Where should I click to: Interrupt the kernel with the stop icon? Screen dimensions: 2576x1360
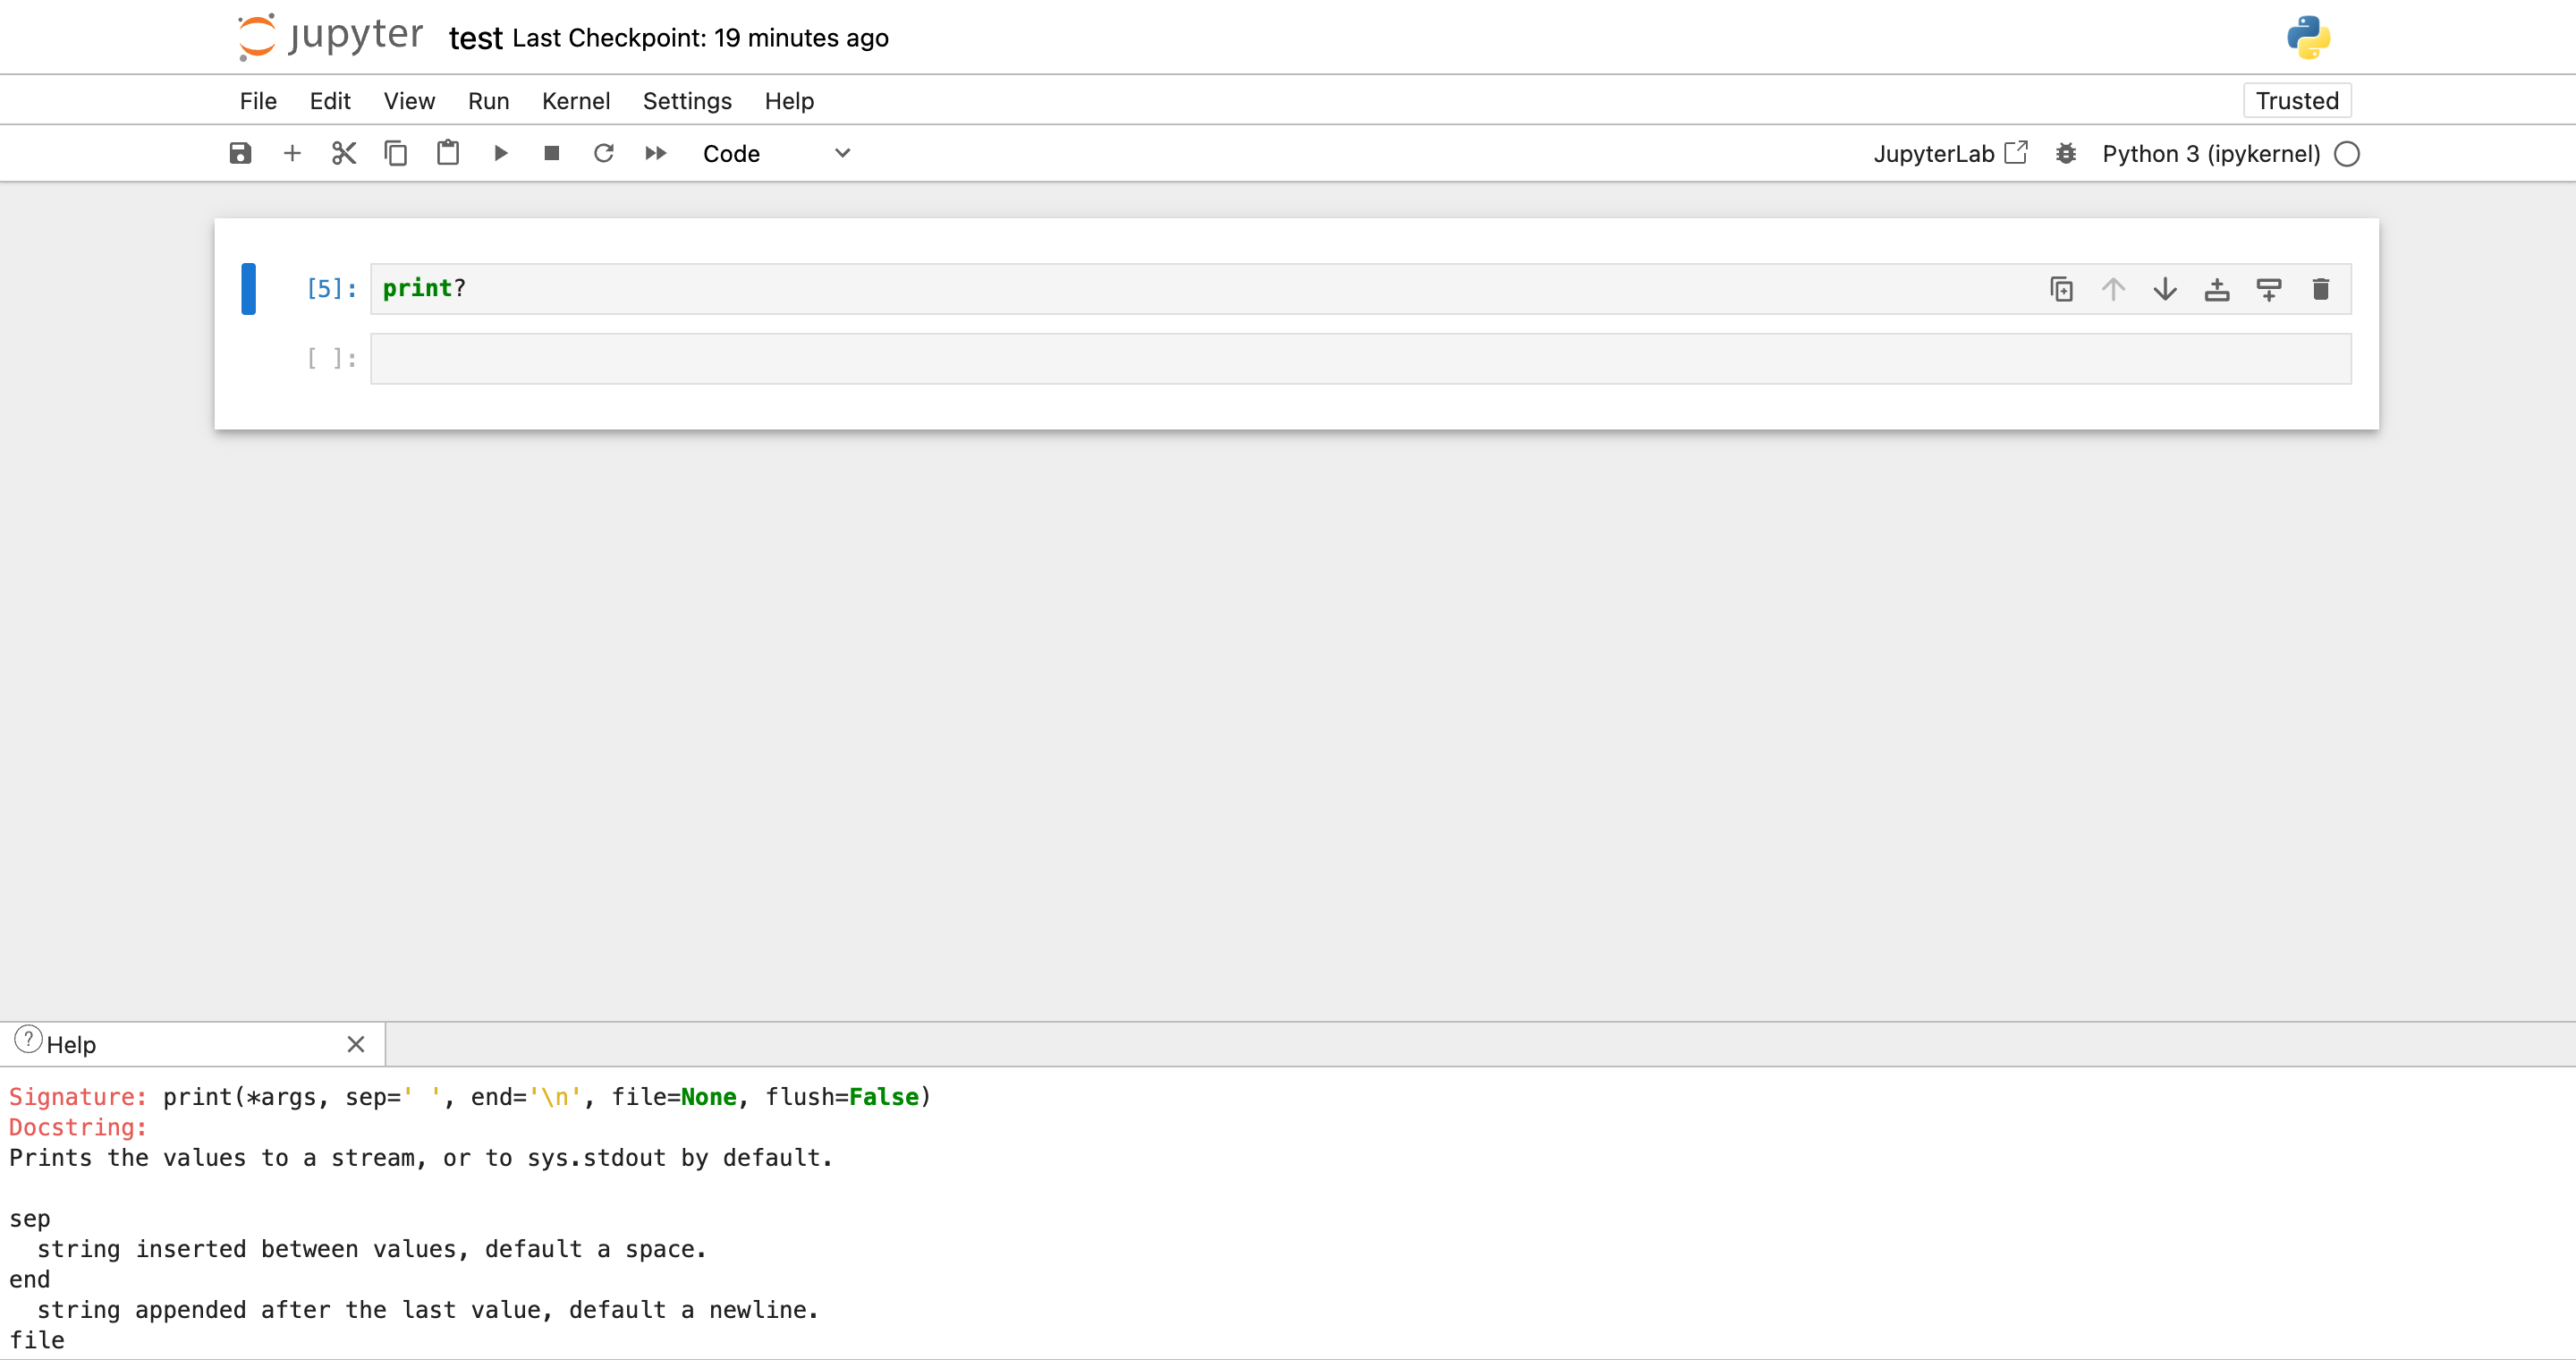[x=551, y=153]
